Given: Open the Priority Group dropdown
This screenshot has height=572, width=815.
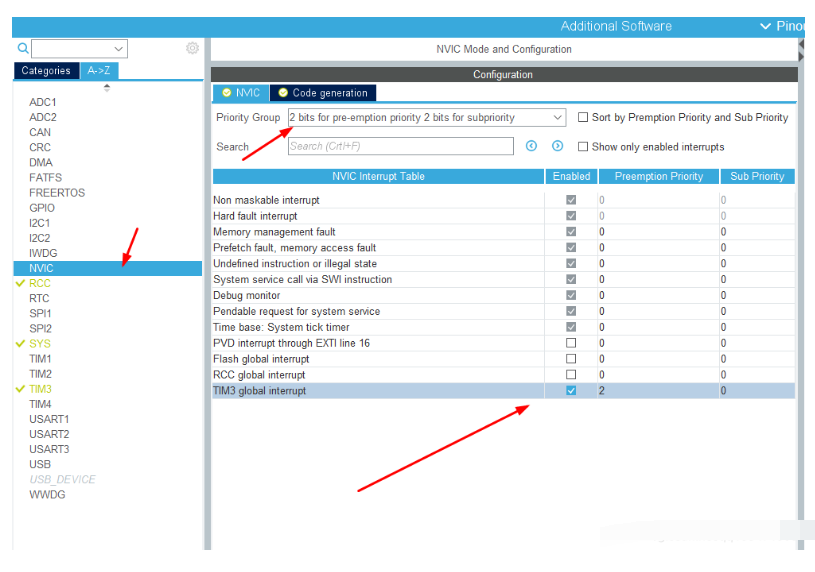Looking at the screenshot, I should (x=426, y=117).
